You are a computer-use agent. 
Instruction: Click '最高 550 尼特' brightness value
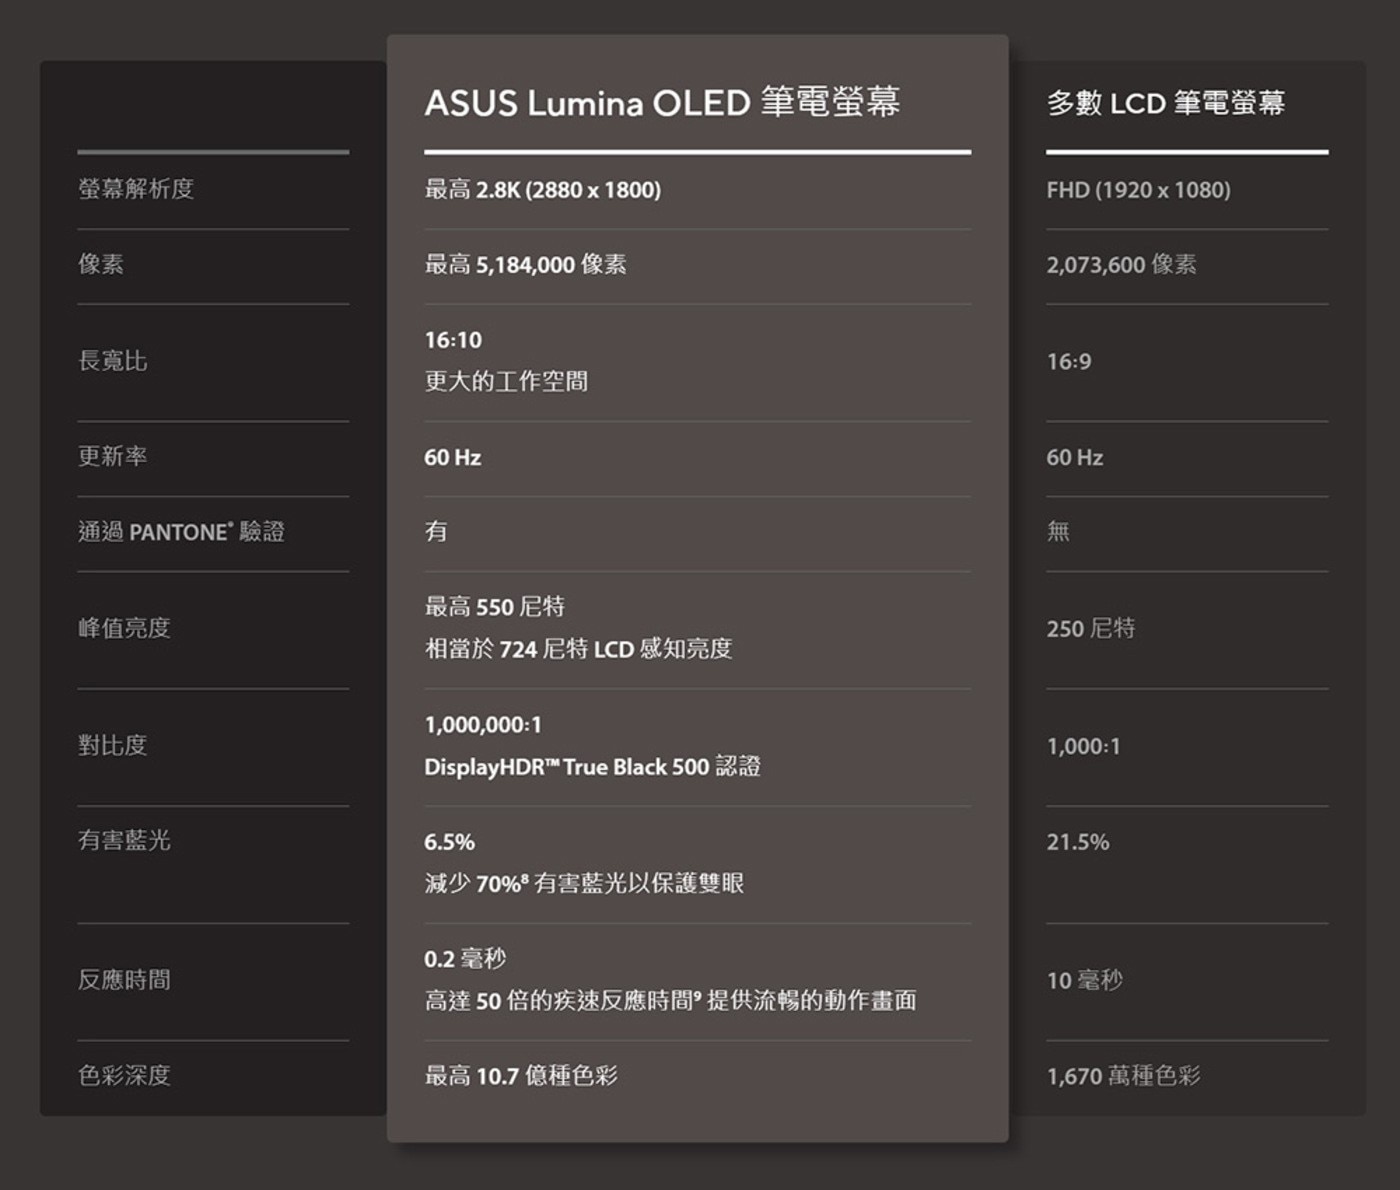point(495,607)
